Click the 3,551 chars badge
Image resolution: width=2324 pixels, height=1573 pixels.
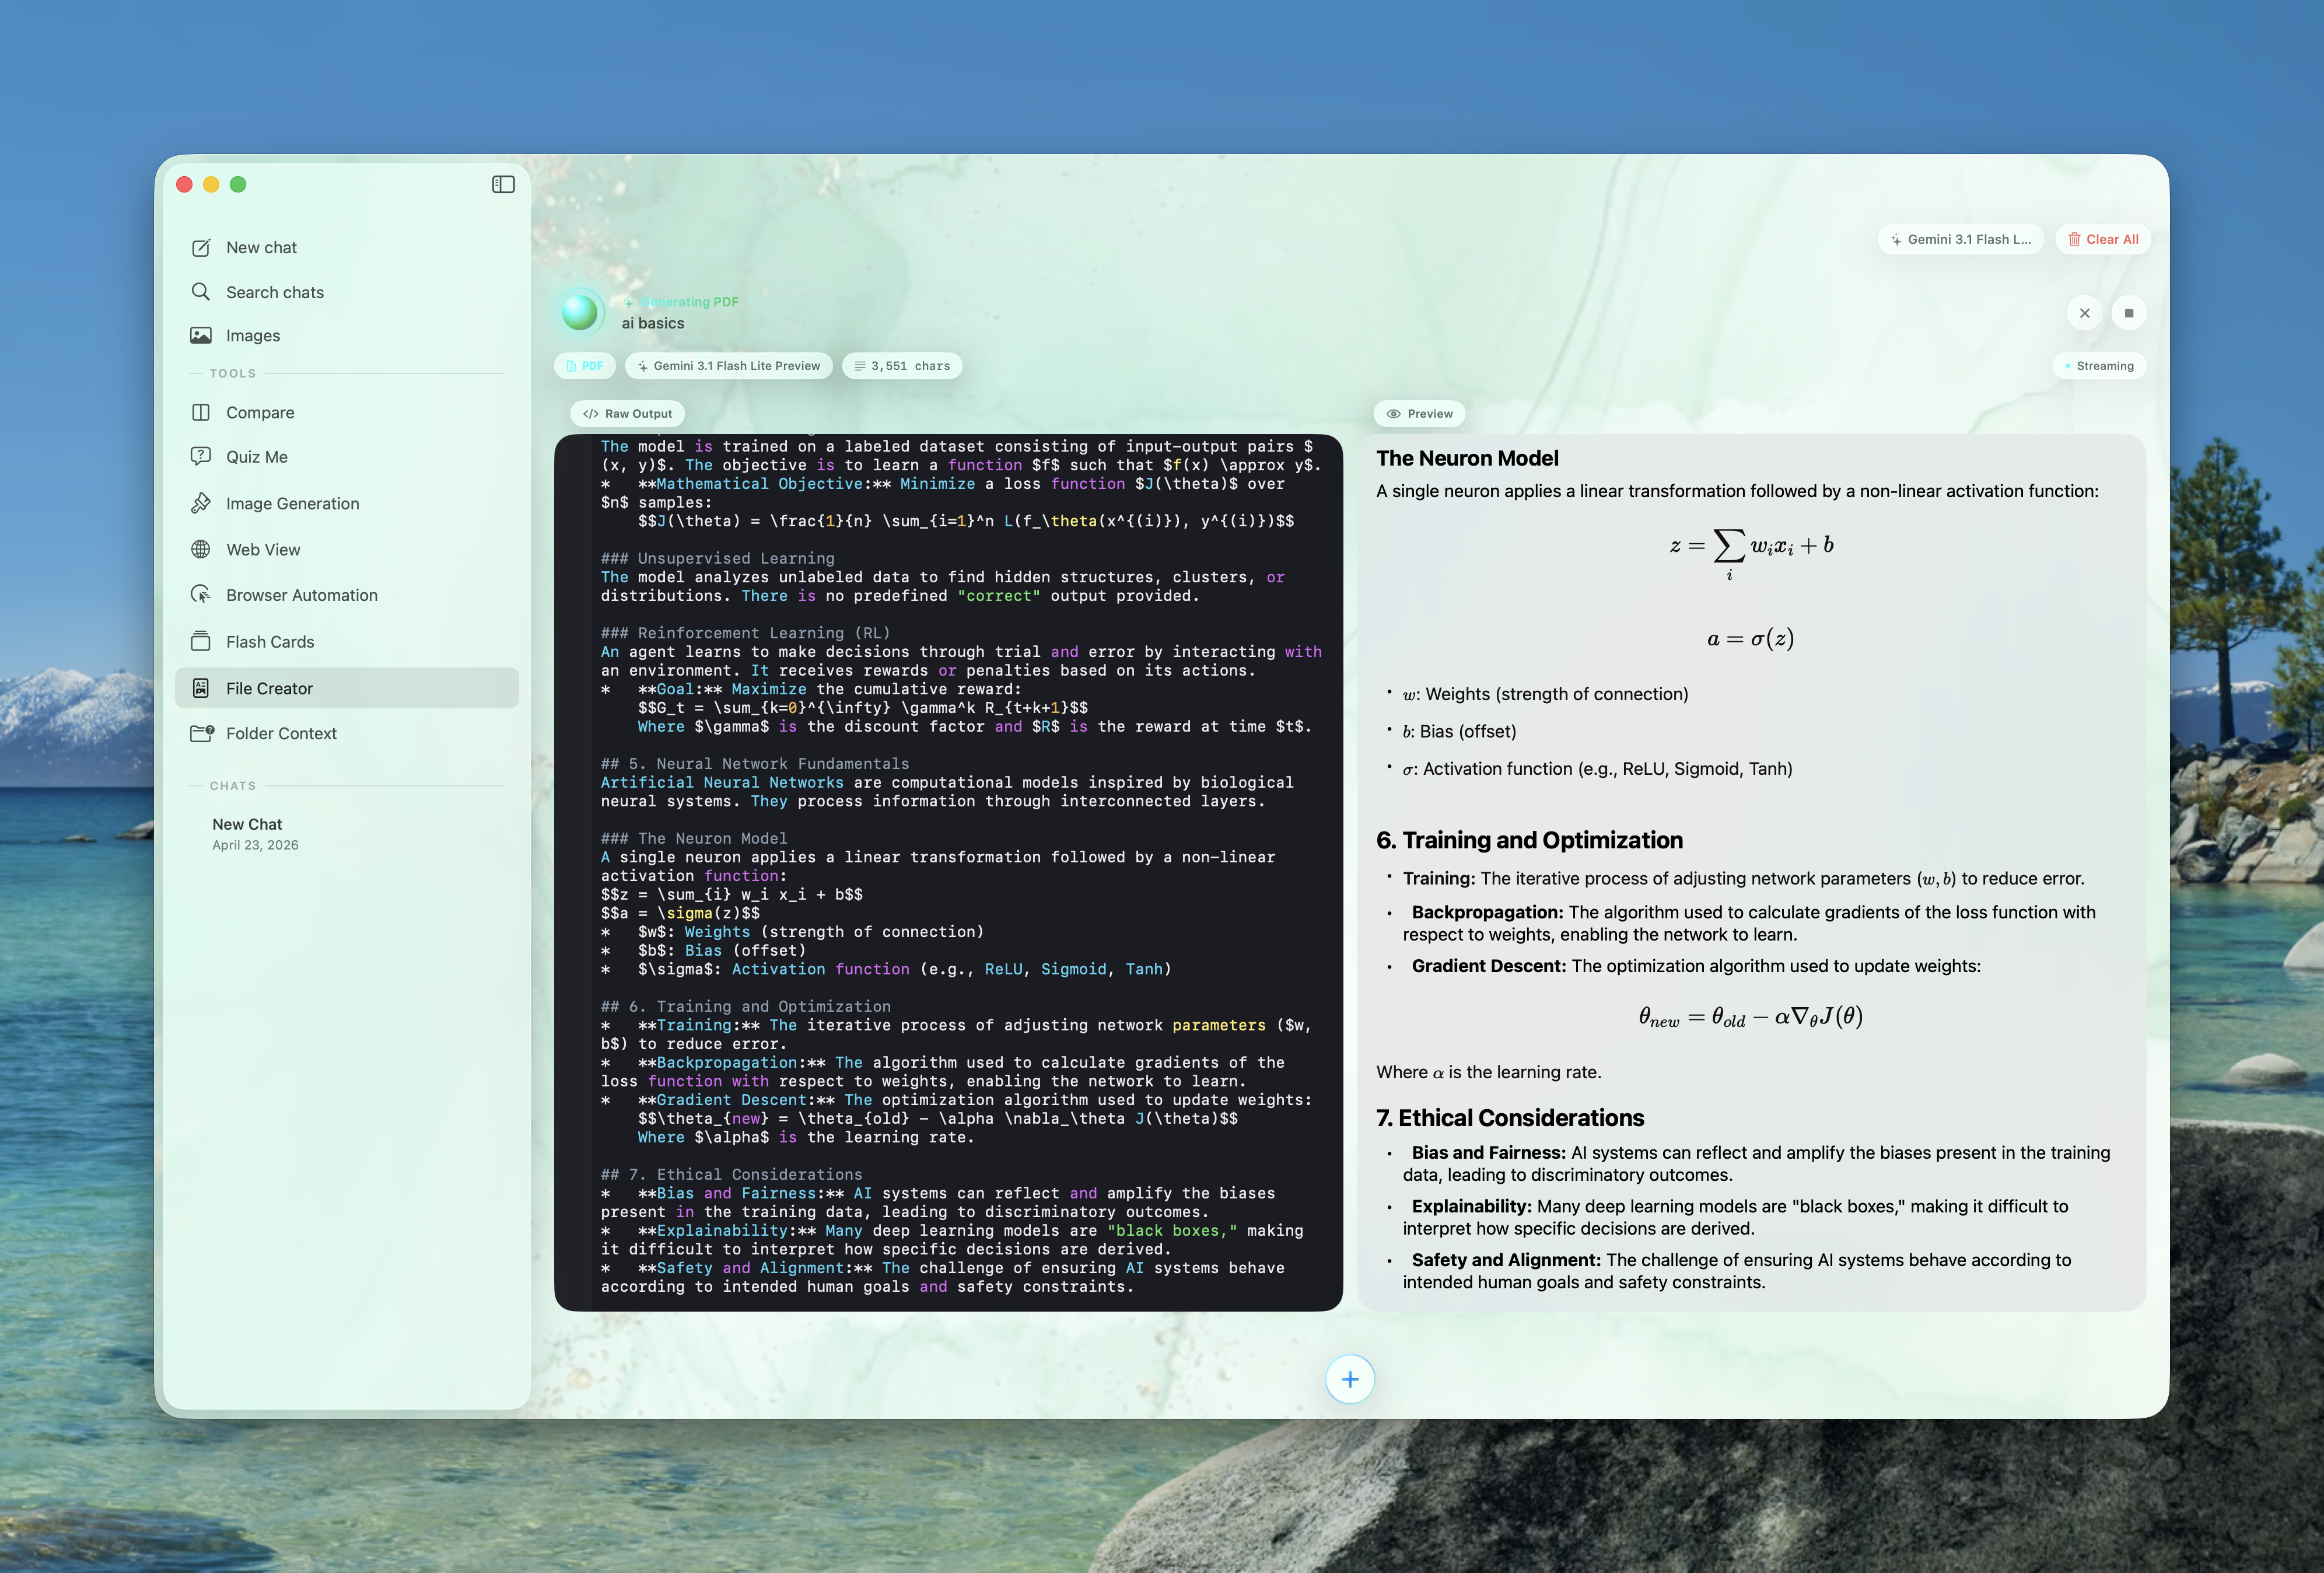[902, 366]
